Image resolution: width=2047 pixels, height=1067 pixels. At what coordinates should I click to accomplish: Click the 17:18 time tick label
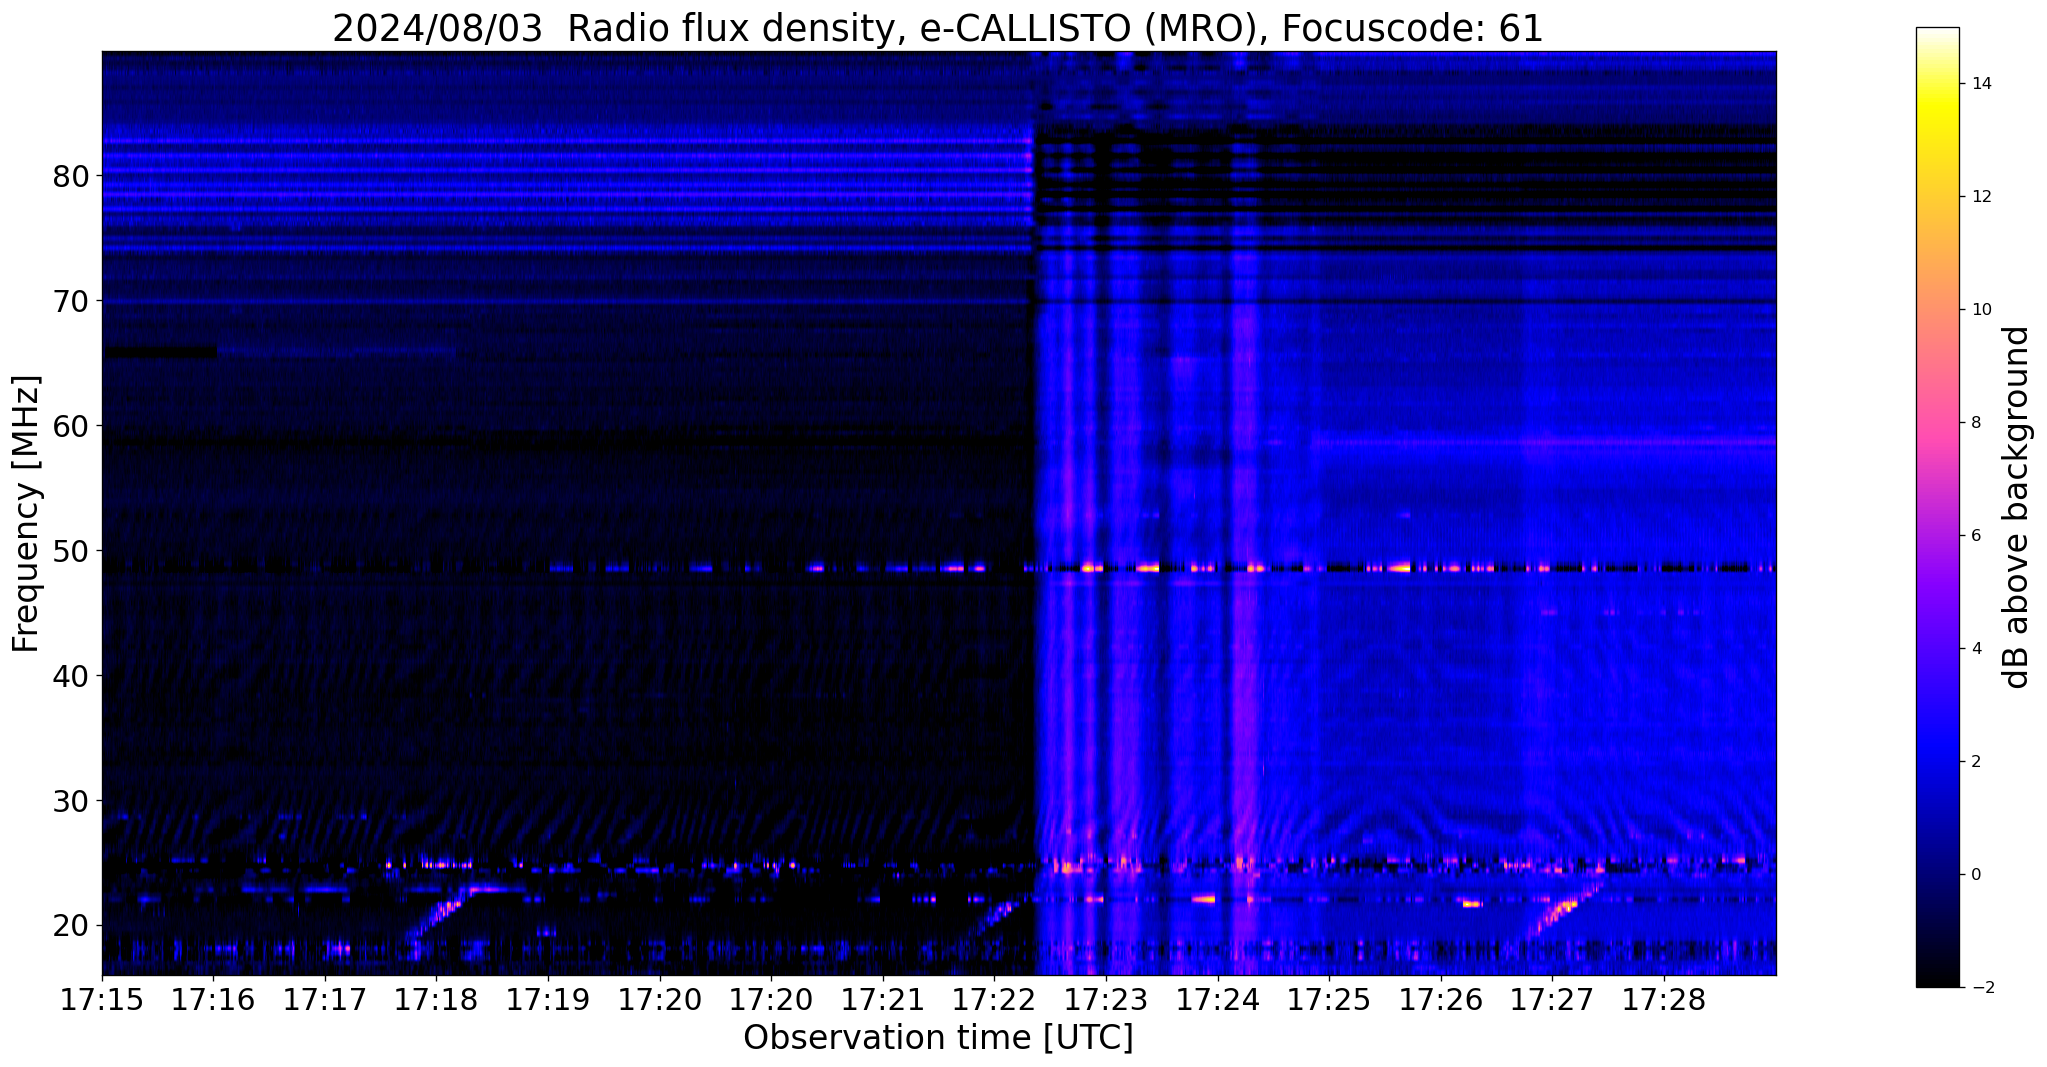(436, 1000)
